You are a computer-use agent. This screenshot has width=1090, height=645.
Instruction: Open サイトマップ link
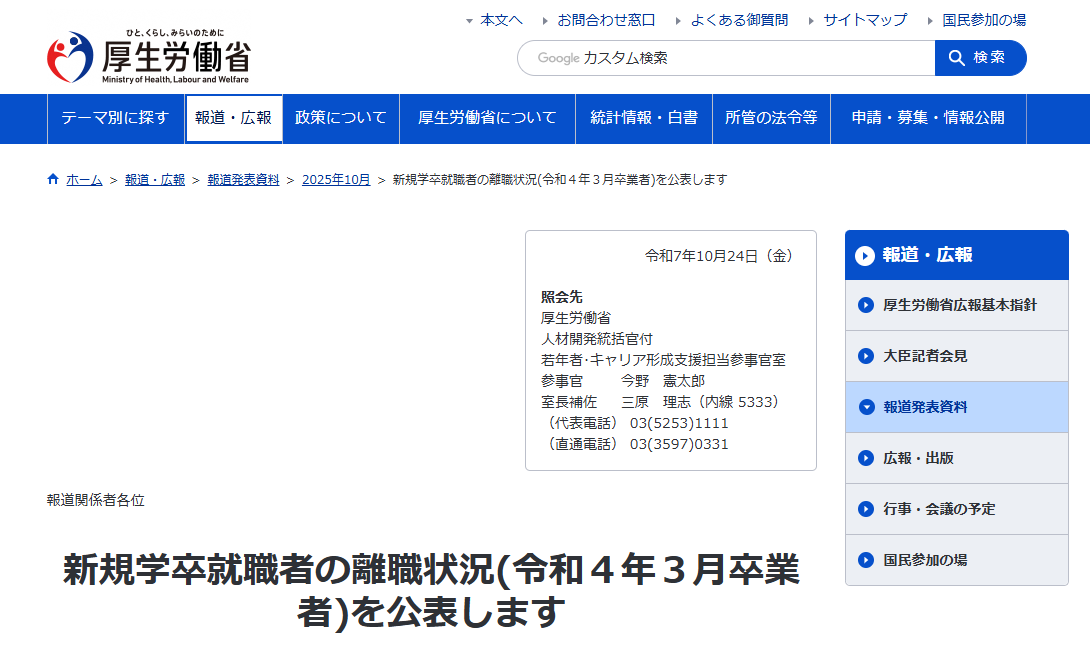pyautogui.click(x=865, y=20)
